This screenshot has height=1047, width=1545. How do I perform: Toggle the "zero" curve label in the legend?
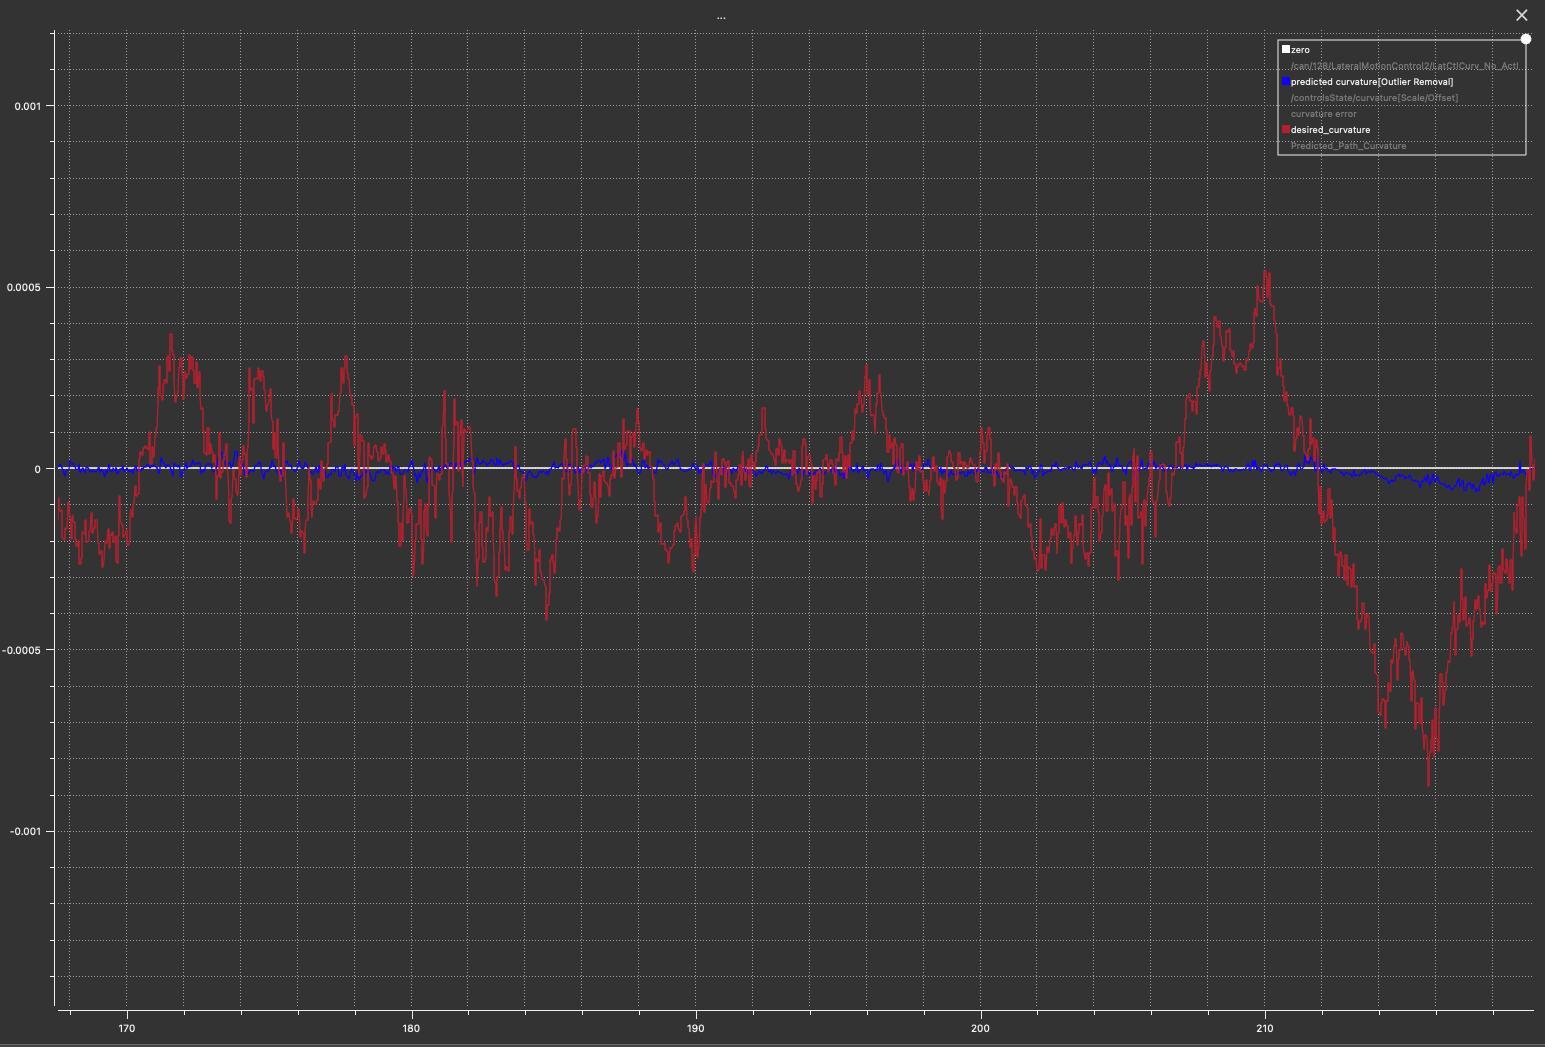[x=1300, y=50]
